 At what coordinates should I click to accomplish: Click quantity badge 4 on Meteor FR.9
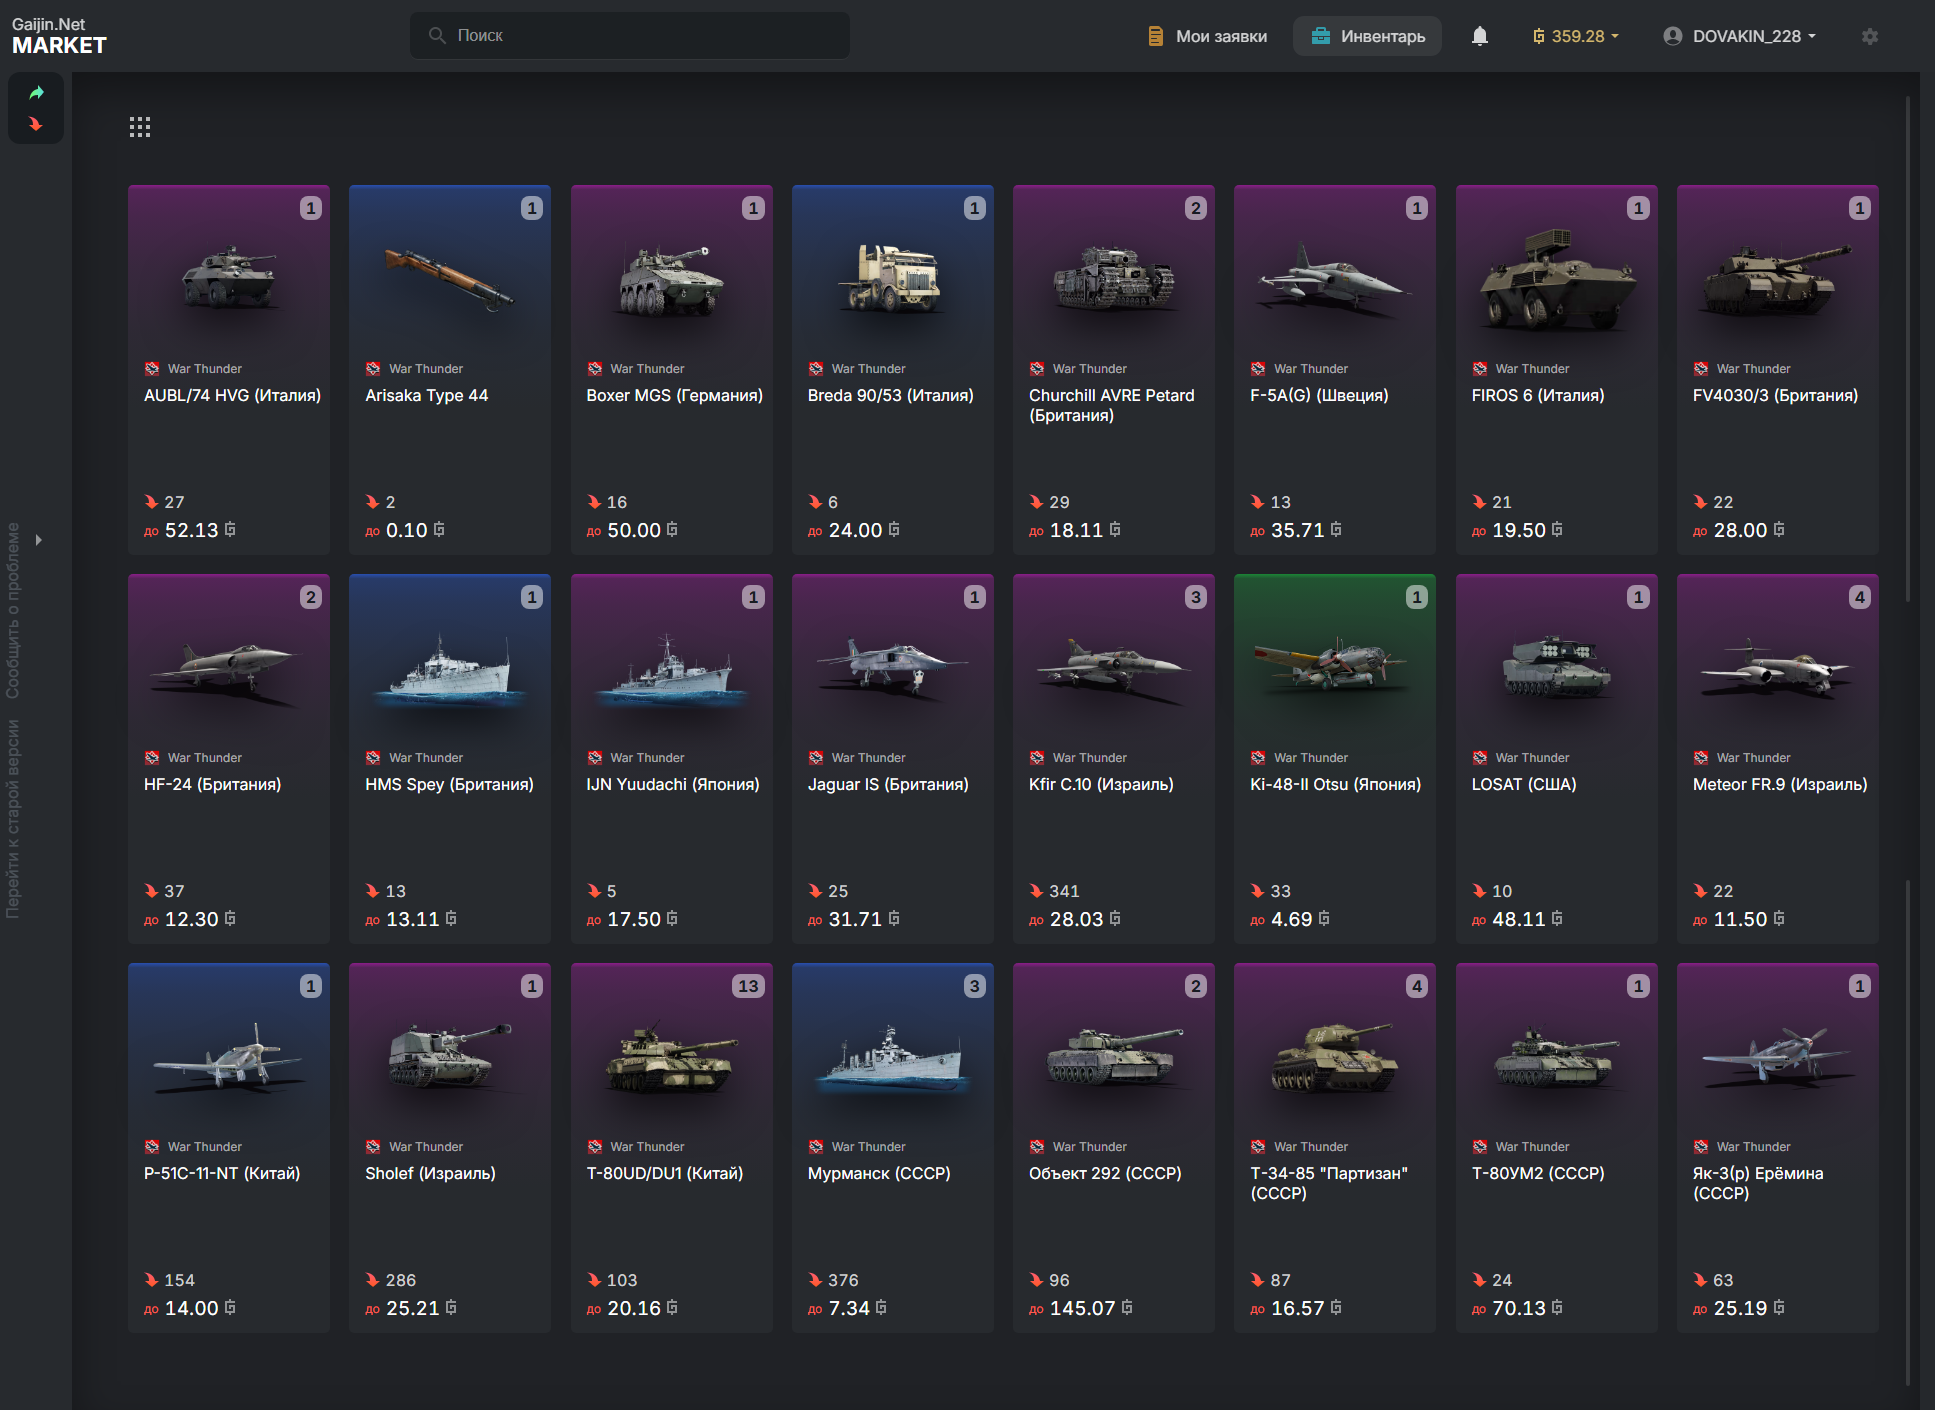(x=1859, y=597)
